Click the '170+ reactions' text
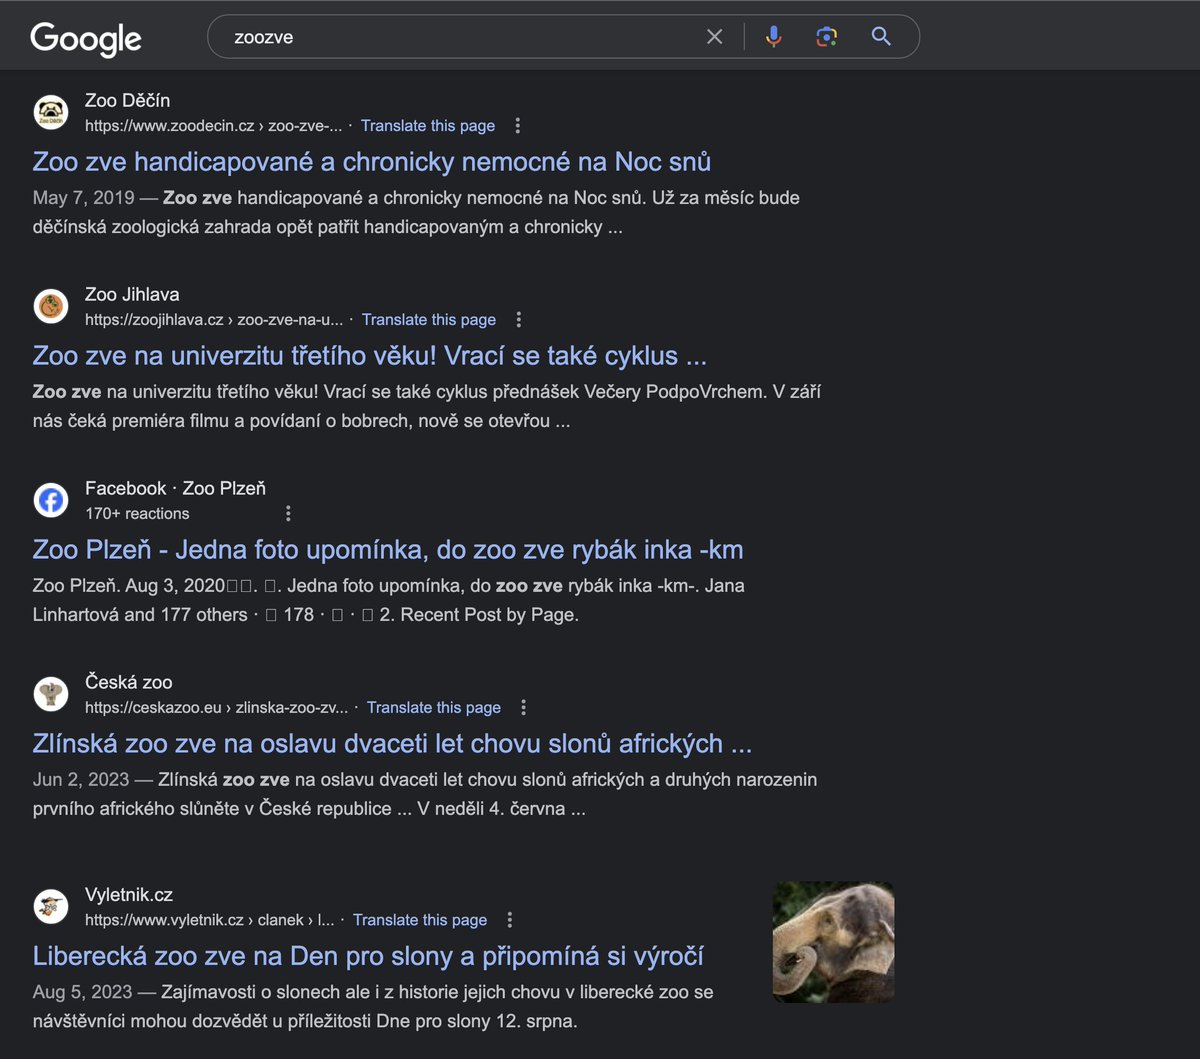The width and height of the screenshot is (1200, 1059). tap(137, 514)
